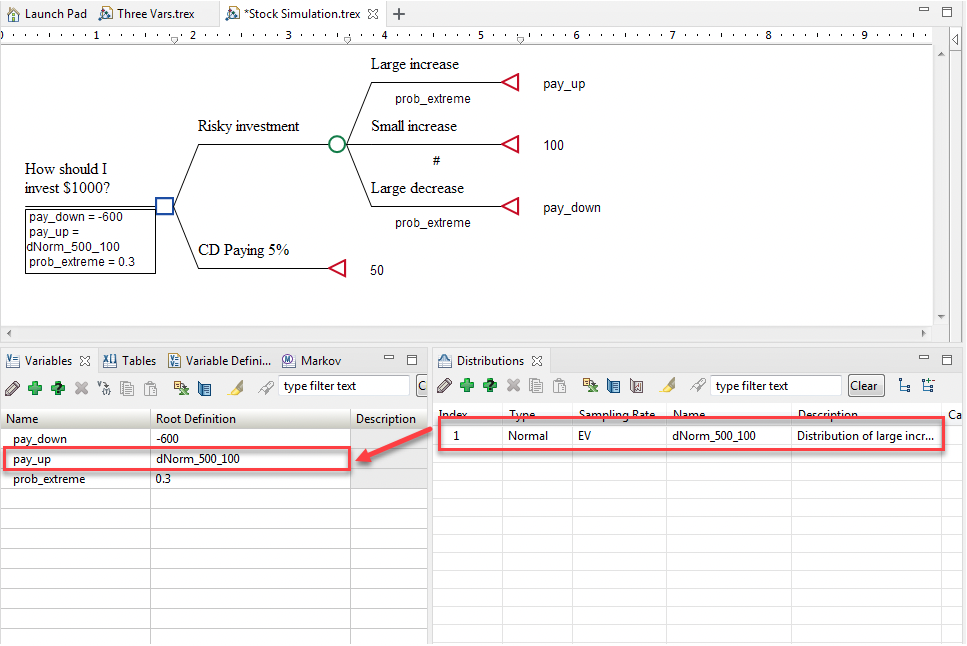Click the tree hierarchy icon next to Clear

[x=904, y=386]
